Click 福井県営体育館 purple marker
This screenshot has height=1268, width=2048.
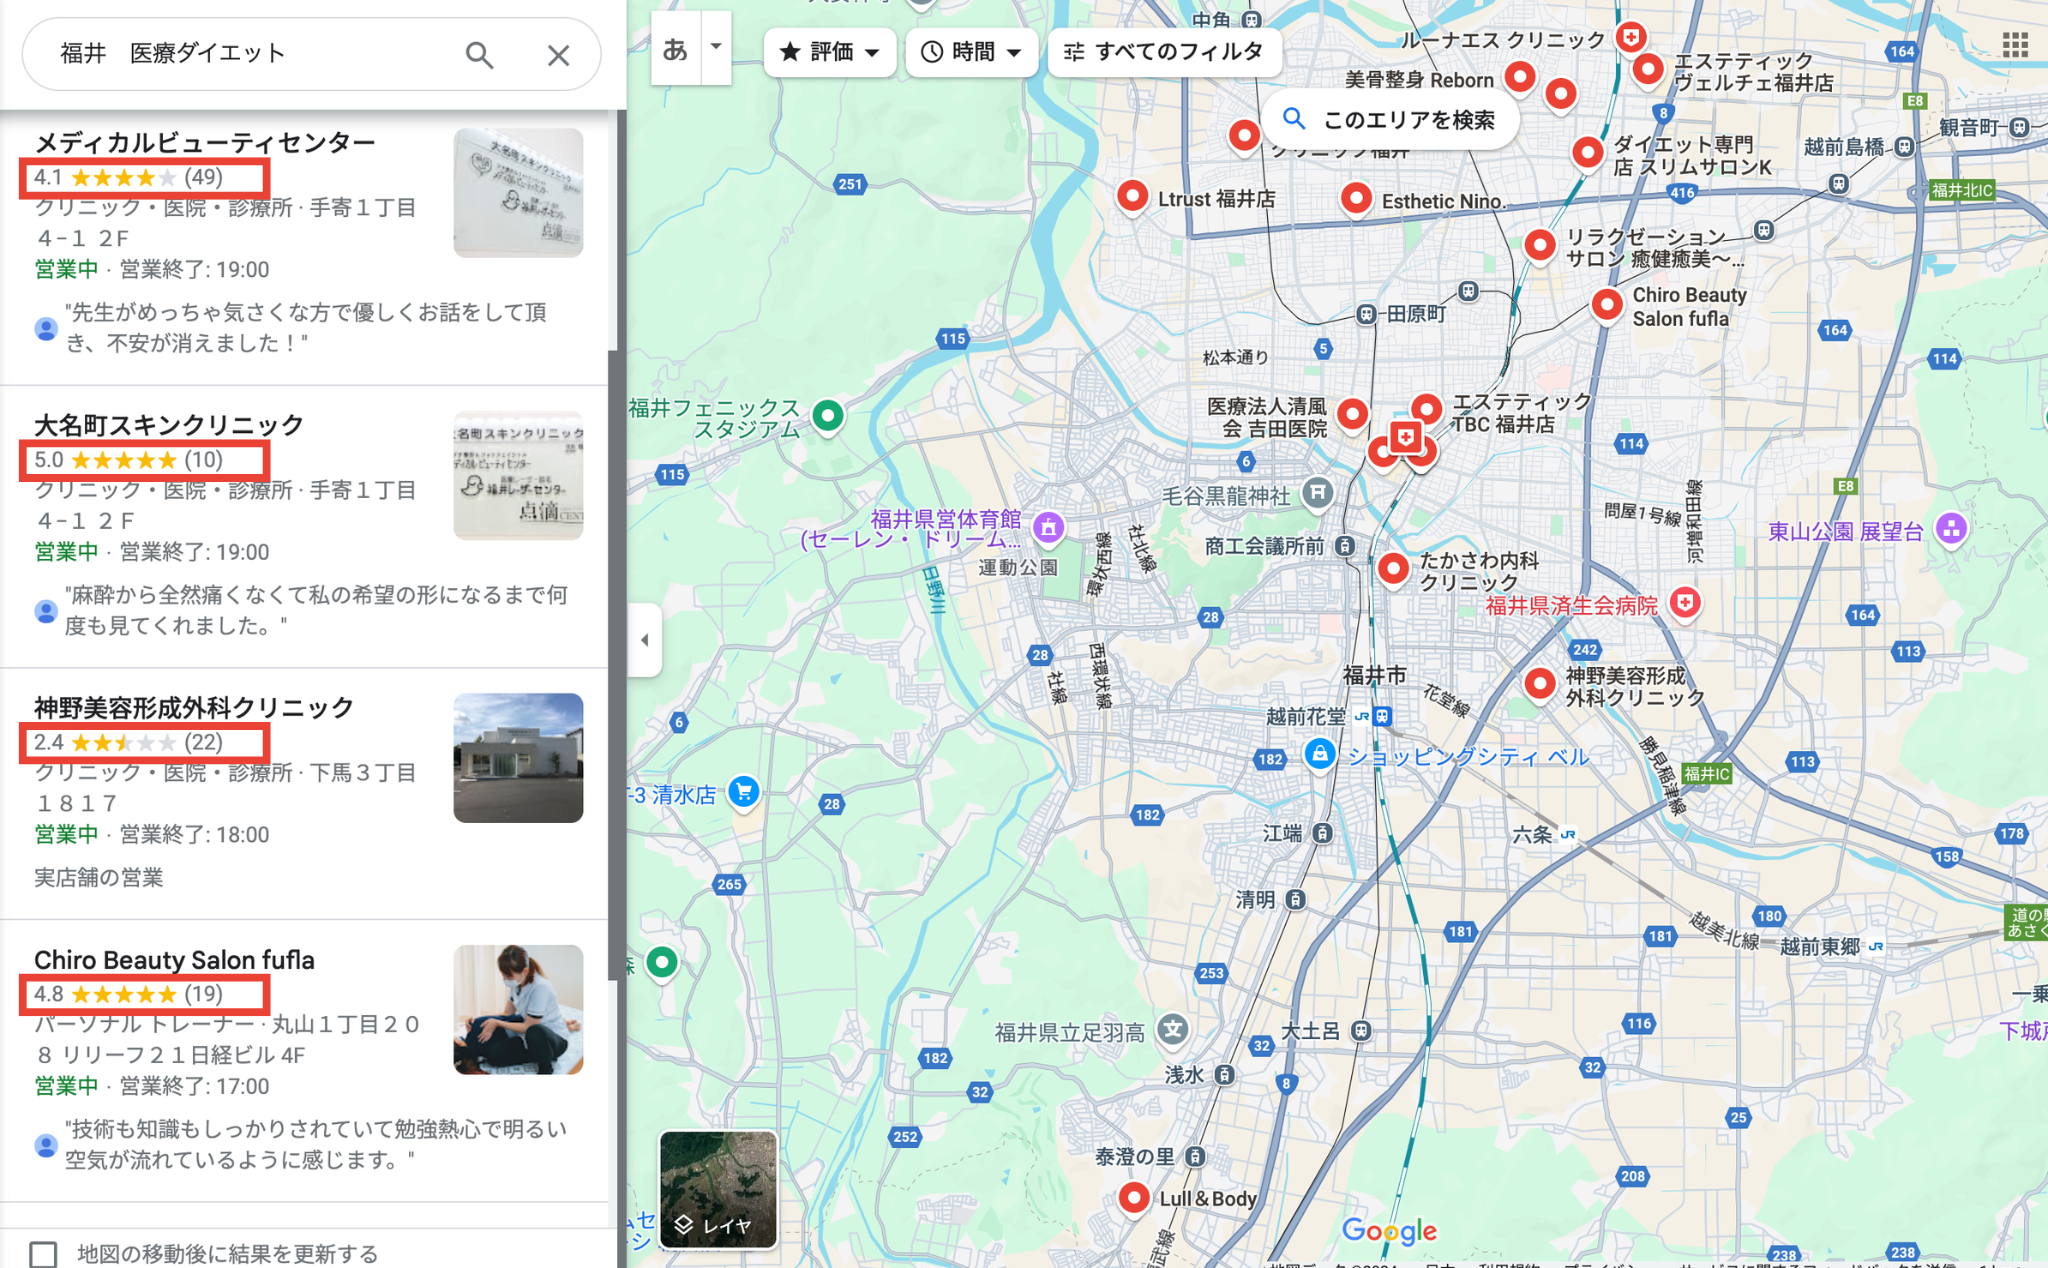click(x=1048, y=527)
